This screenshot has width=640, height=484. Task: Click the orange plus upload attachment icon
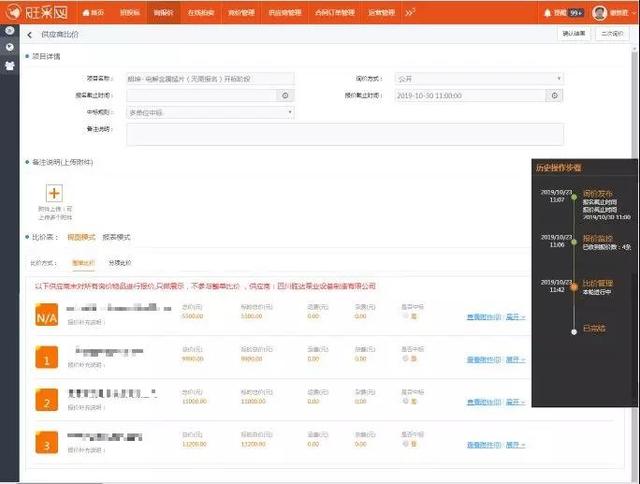54,192
